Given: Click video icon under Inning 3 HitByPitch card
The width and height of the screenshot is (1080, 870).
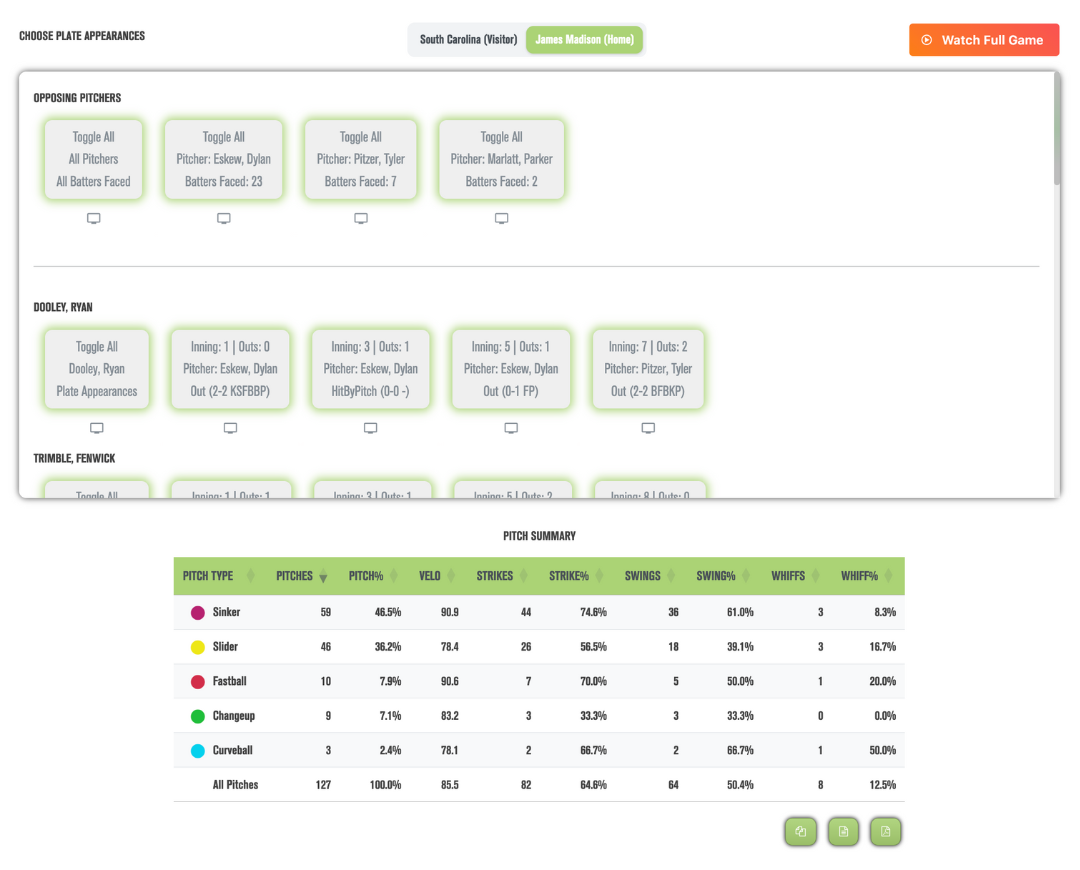Looking at the screenshot, I should click(x=371, y=428).
